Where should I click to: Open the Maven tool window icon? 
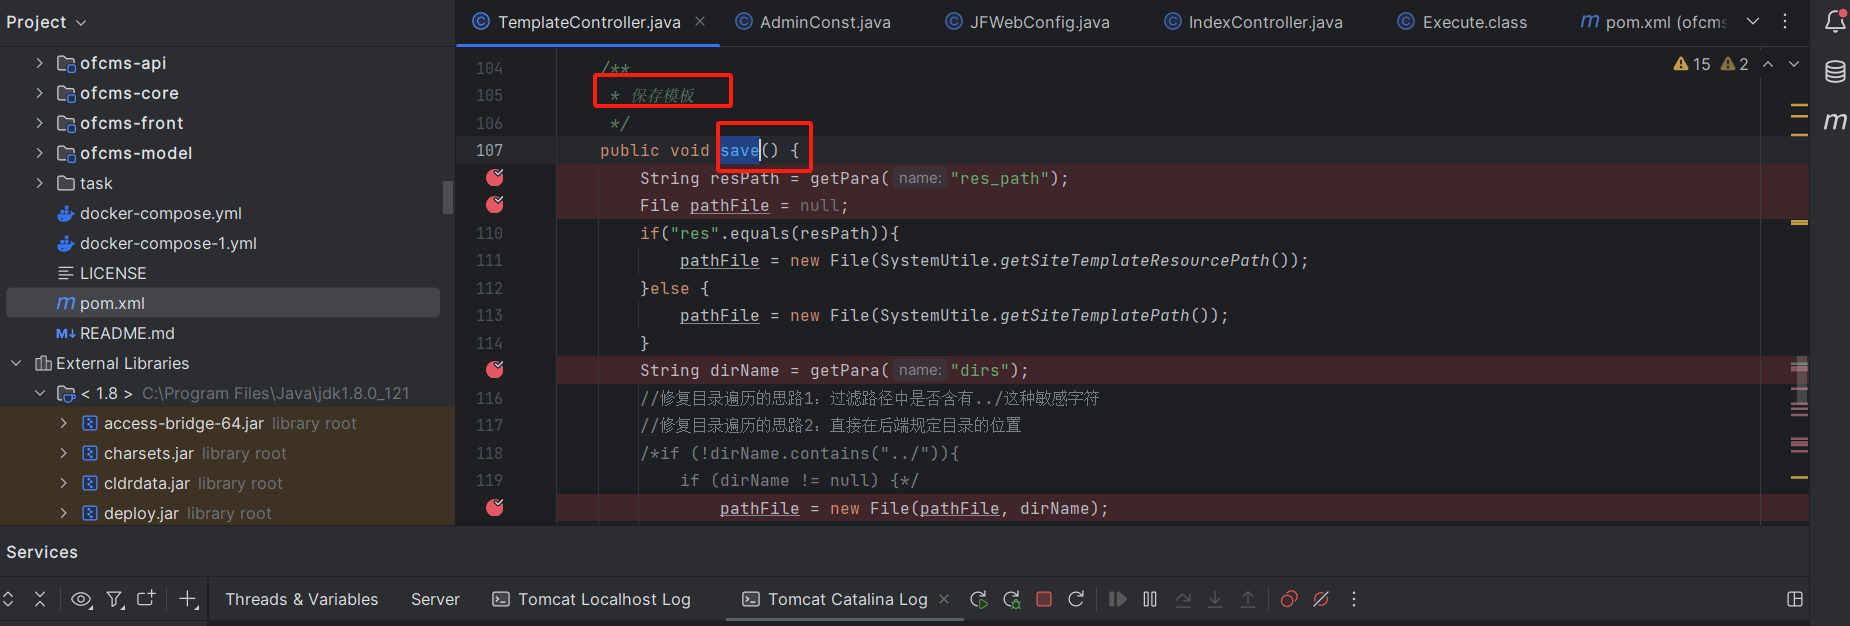tap(1835, 121)
